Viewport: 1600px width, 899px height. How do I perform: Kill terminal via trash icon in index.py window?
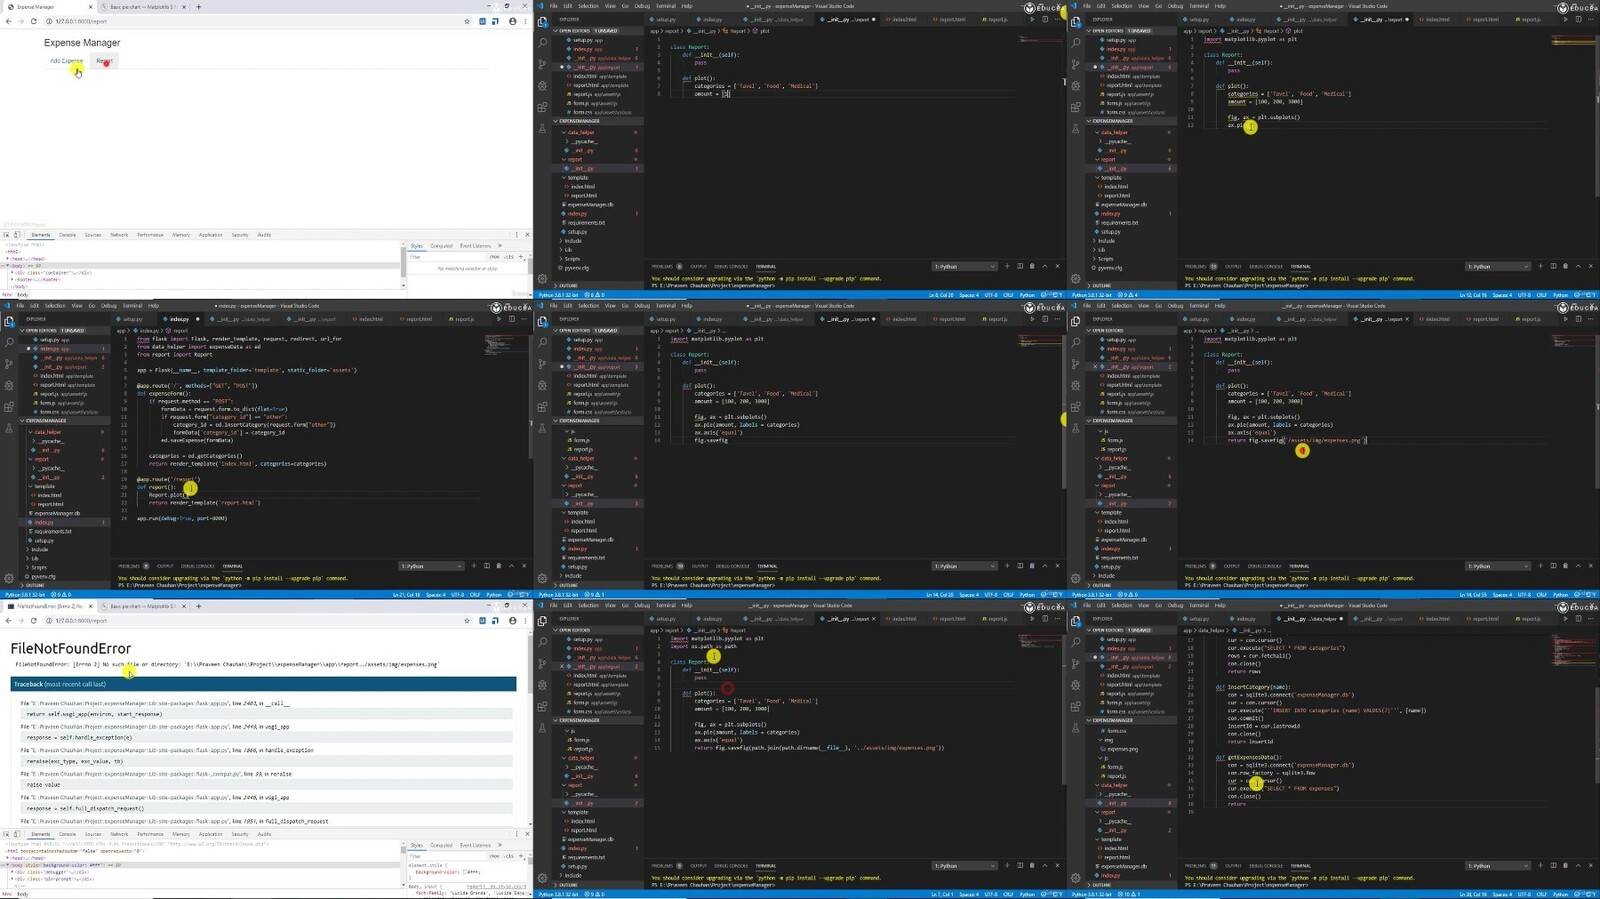point(499,566)
